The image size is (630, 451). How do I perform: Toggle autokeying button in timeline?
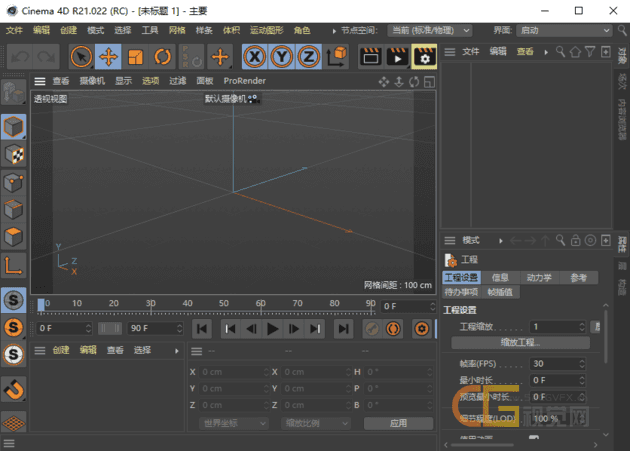click(x=393, y=329)
